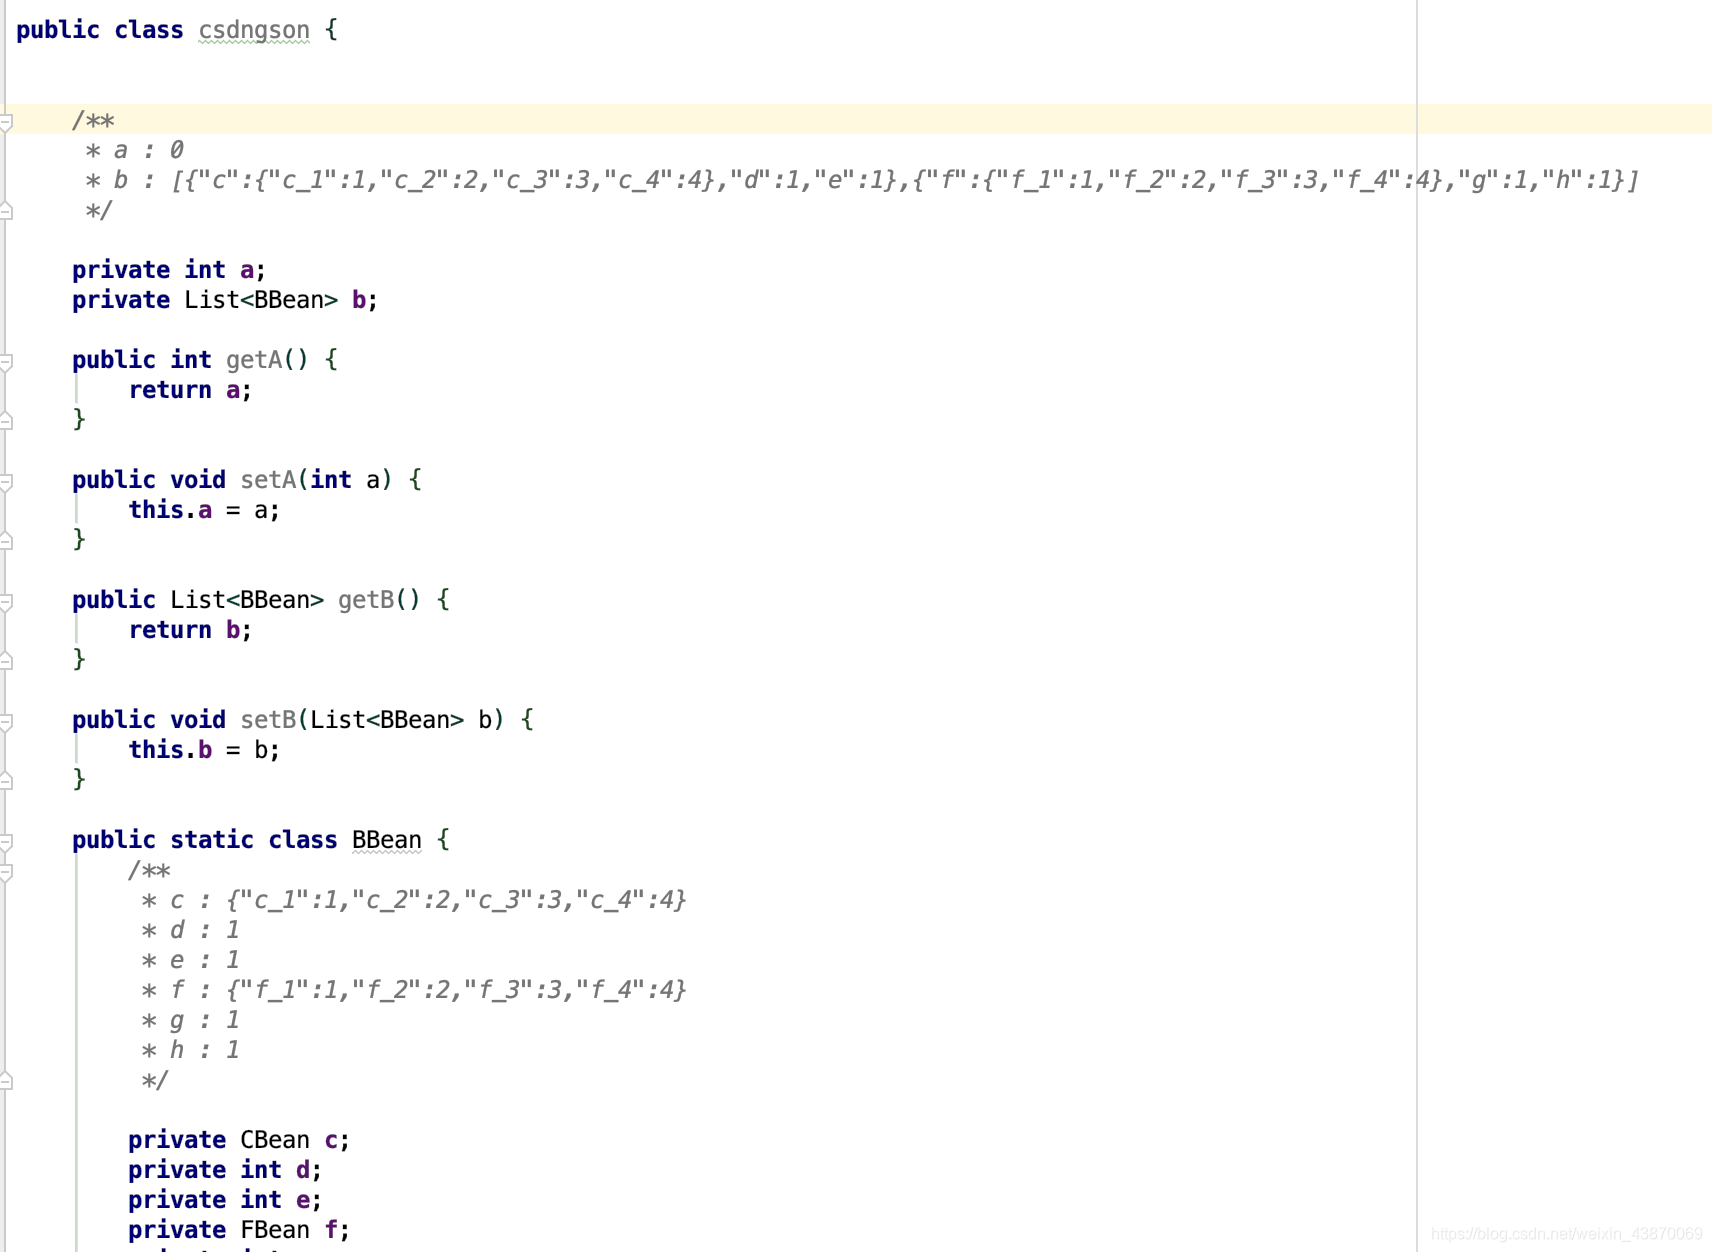Click the getA method name
This screenshot has width=1712, height=1252.
click(x=254, y=360)
